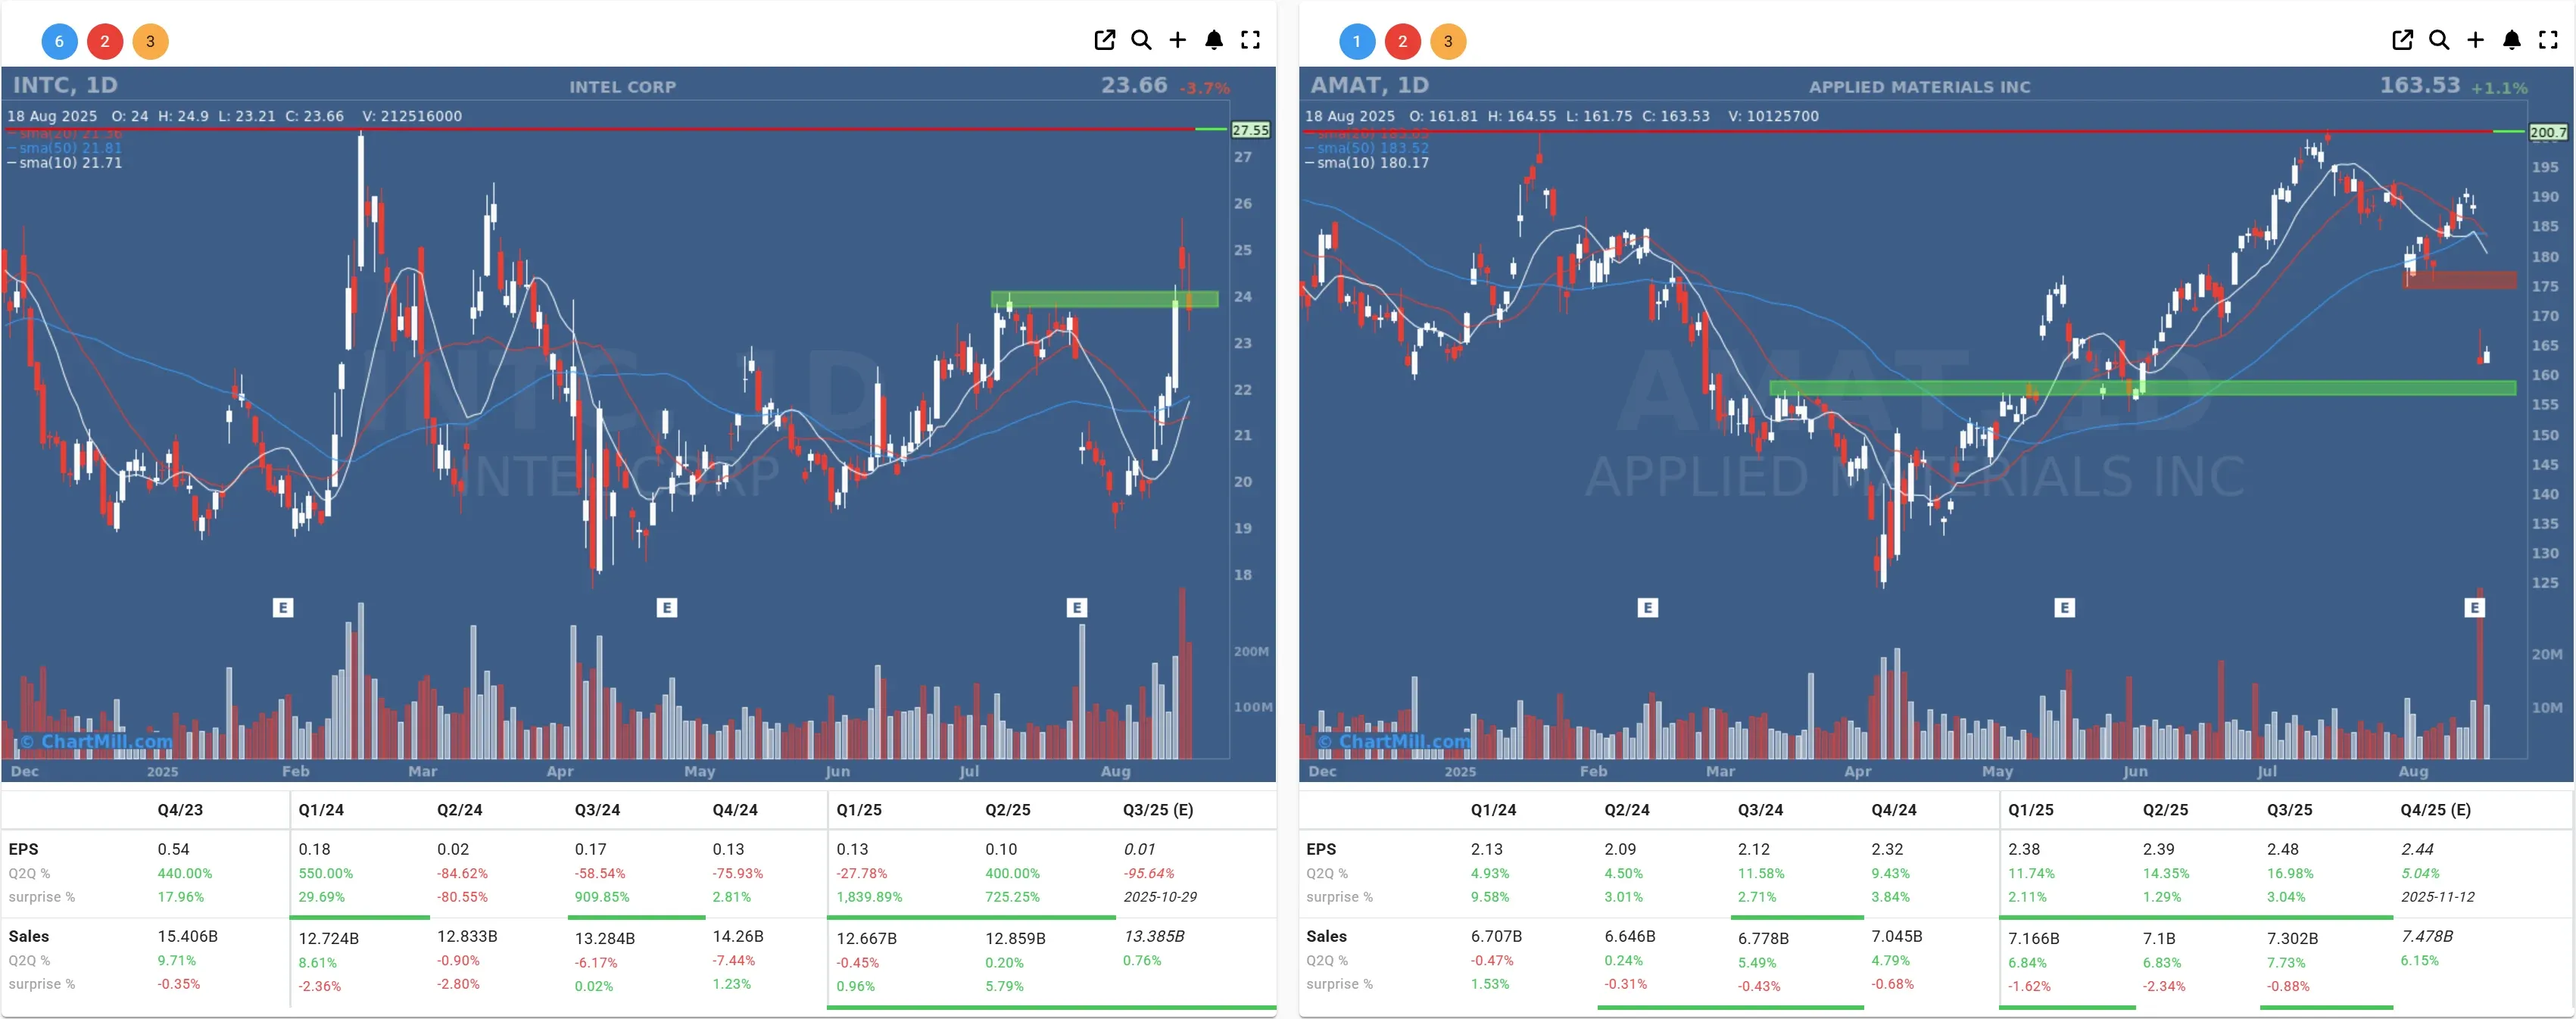The height and width of the screenshot is (1019, 2576).
Task: Click August earnings E marker on AMAT chart
Action: coord(2475,607)
